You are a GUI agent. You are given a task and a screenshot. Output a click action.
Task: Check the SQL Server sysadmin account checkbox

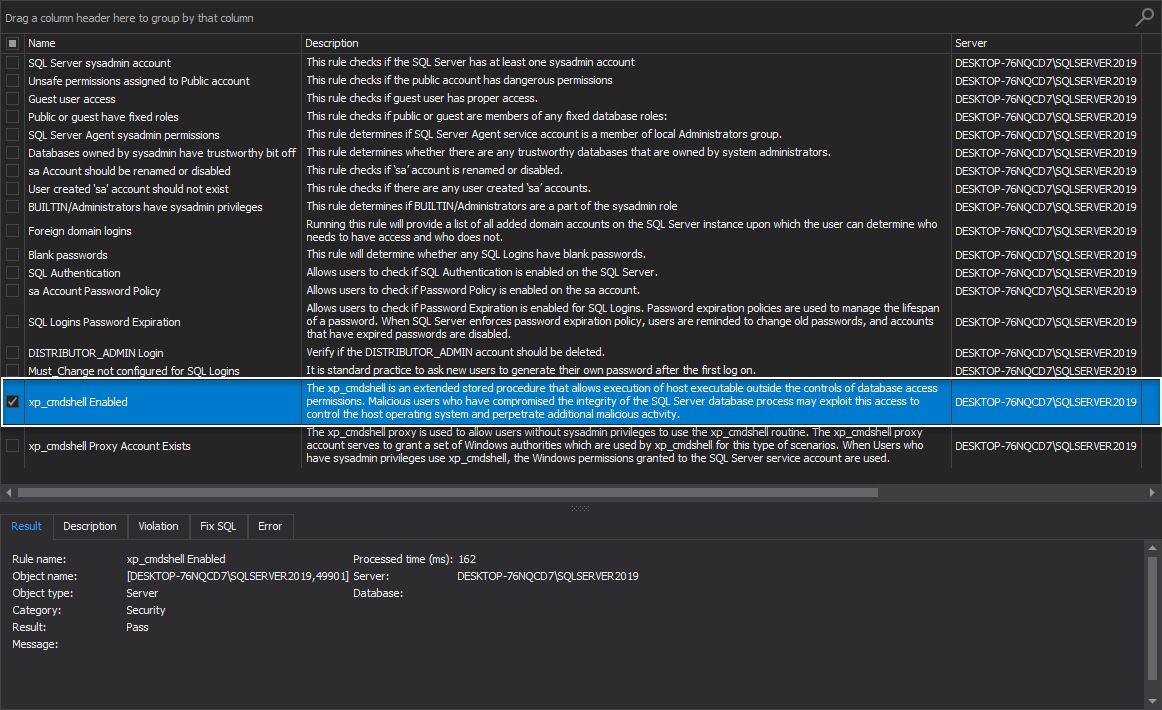(13, 63)
